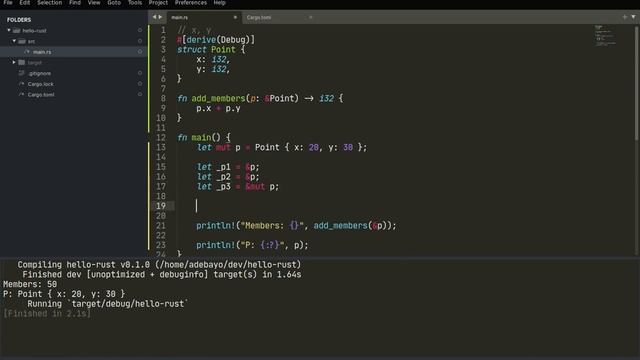Screen dimensions: 640x360
Task: Collapse the hello-rust folder arrow
Action: pos(9,30)
